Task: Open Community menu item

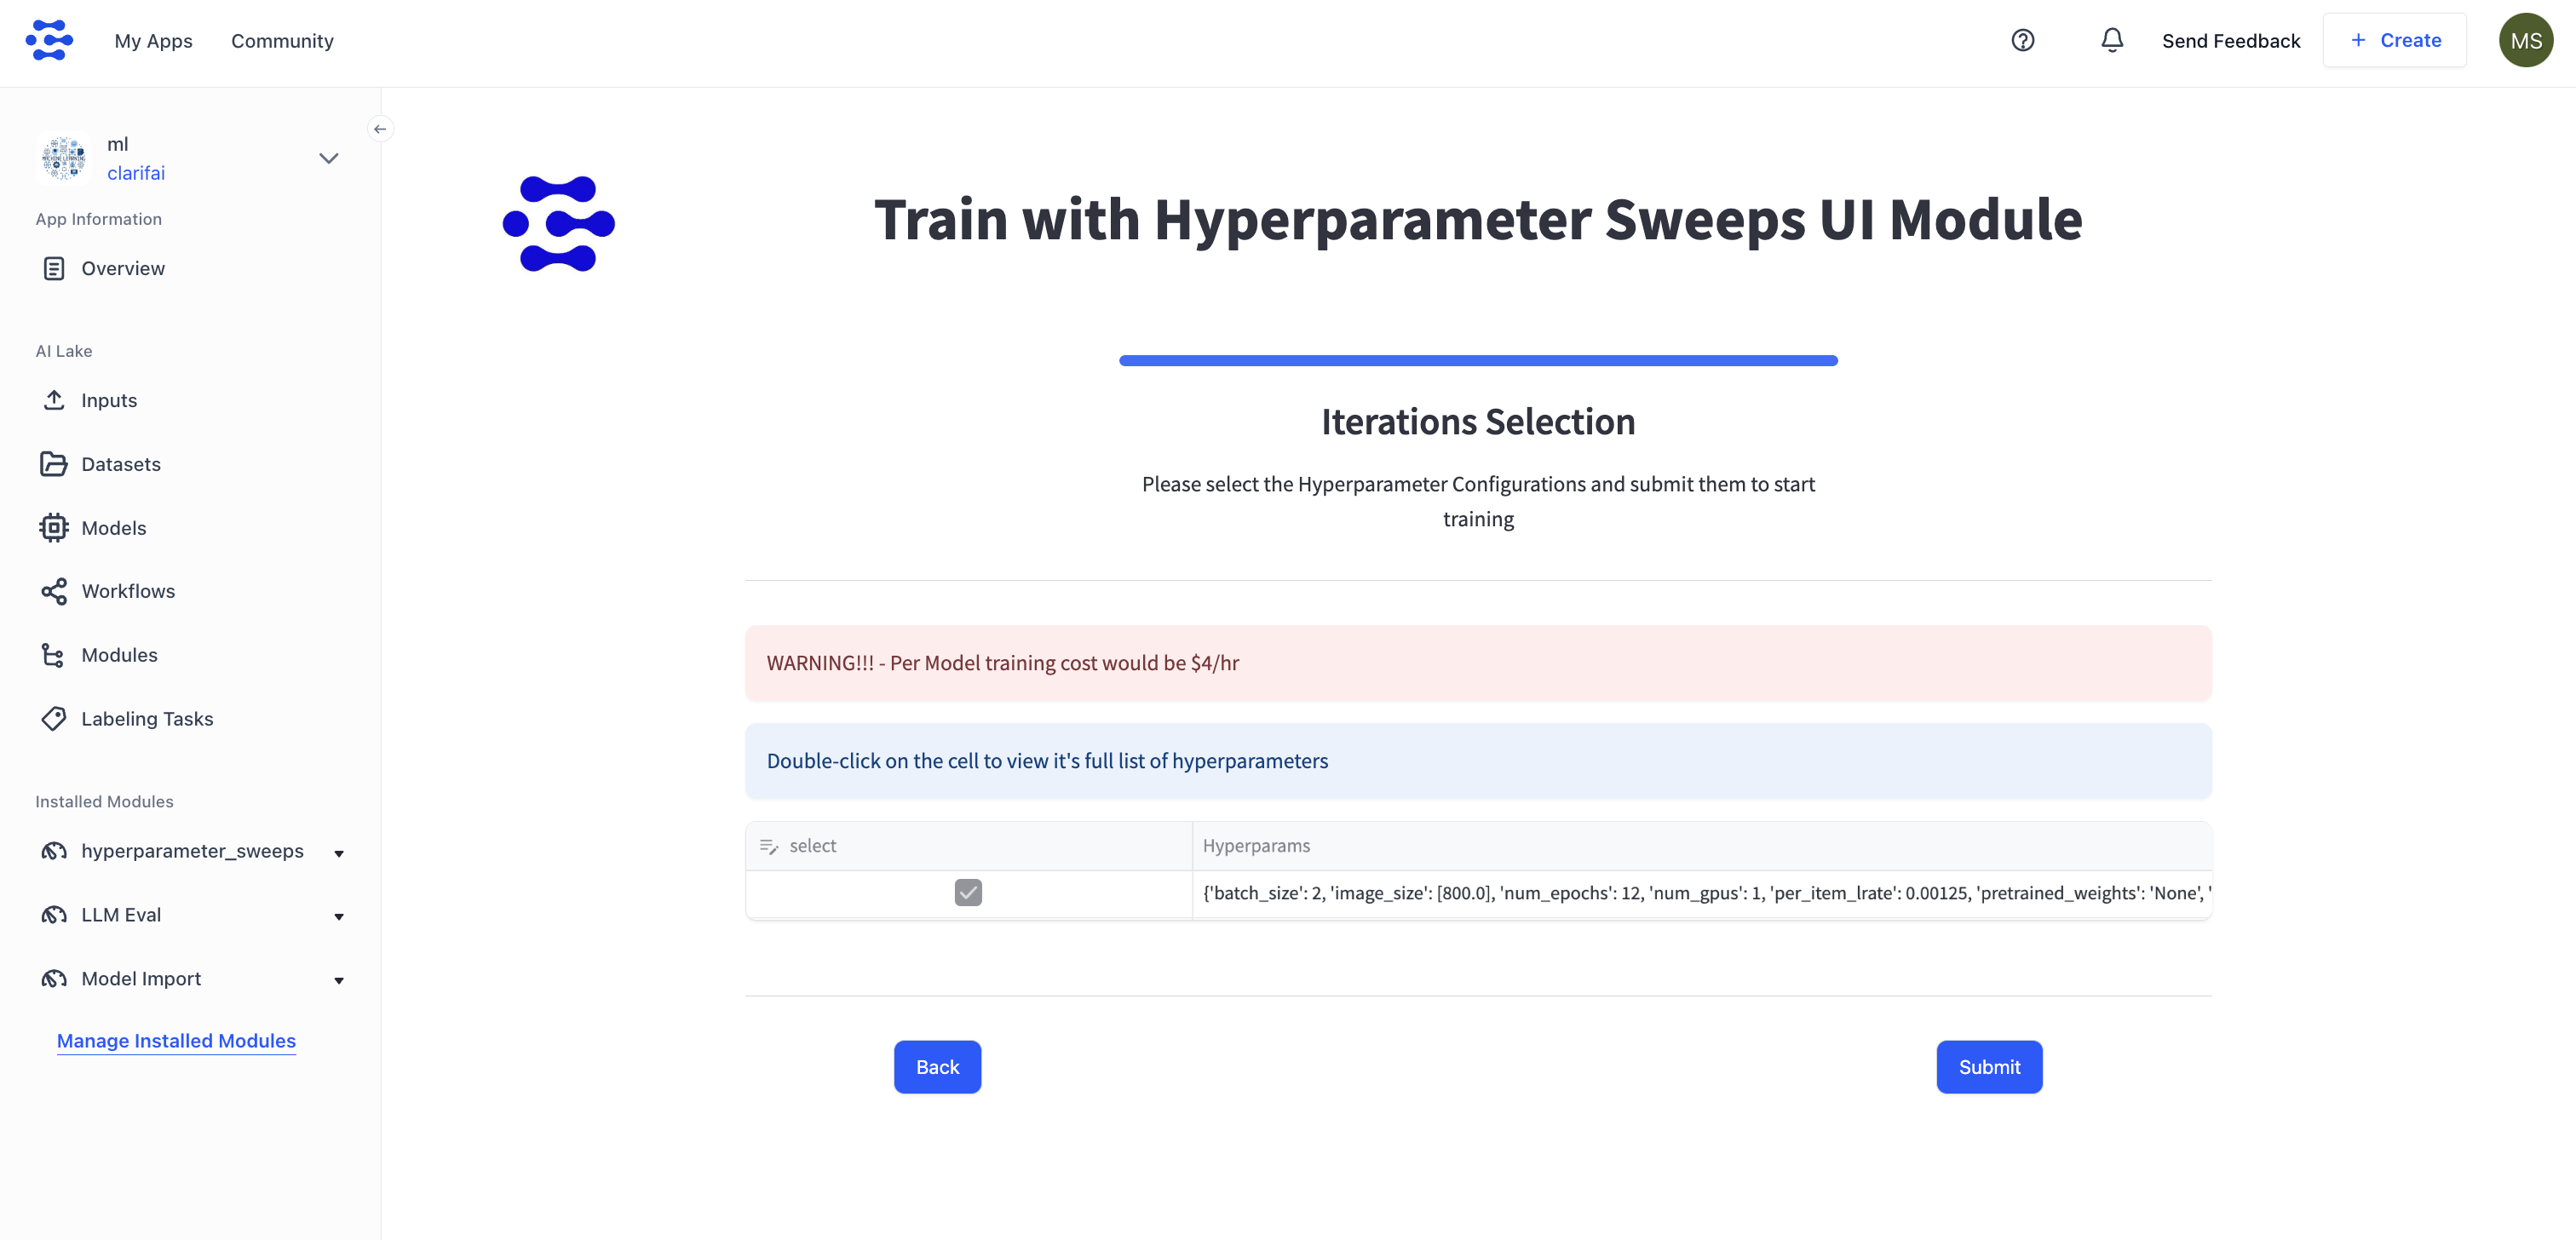Action: coord(282,41)
